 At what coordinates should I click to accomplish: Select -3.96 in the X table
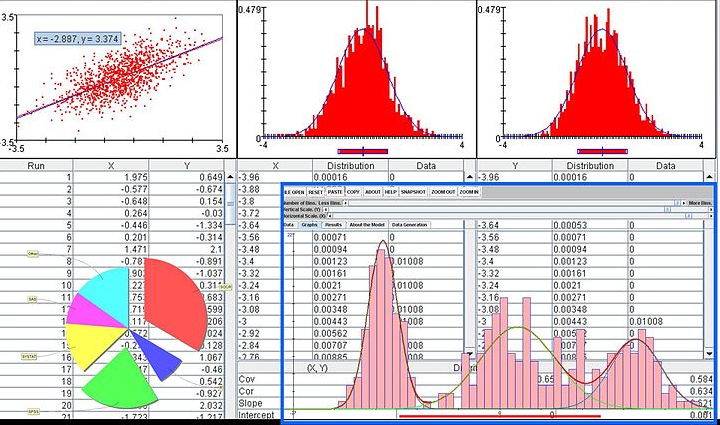pyautogui.click(x=275, y=177)
